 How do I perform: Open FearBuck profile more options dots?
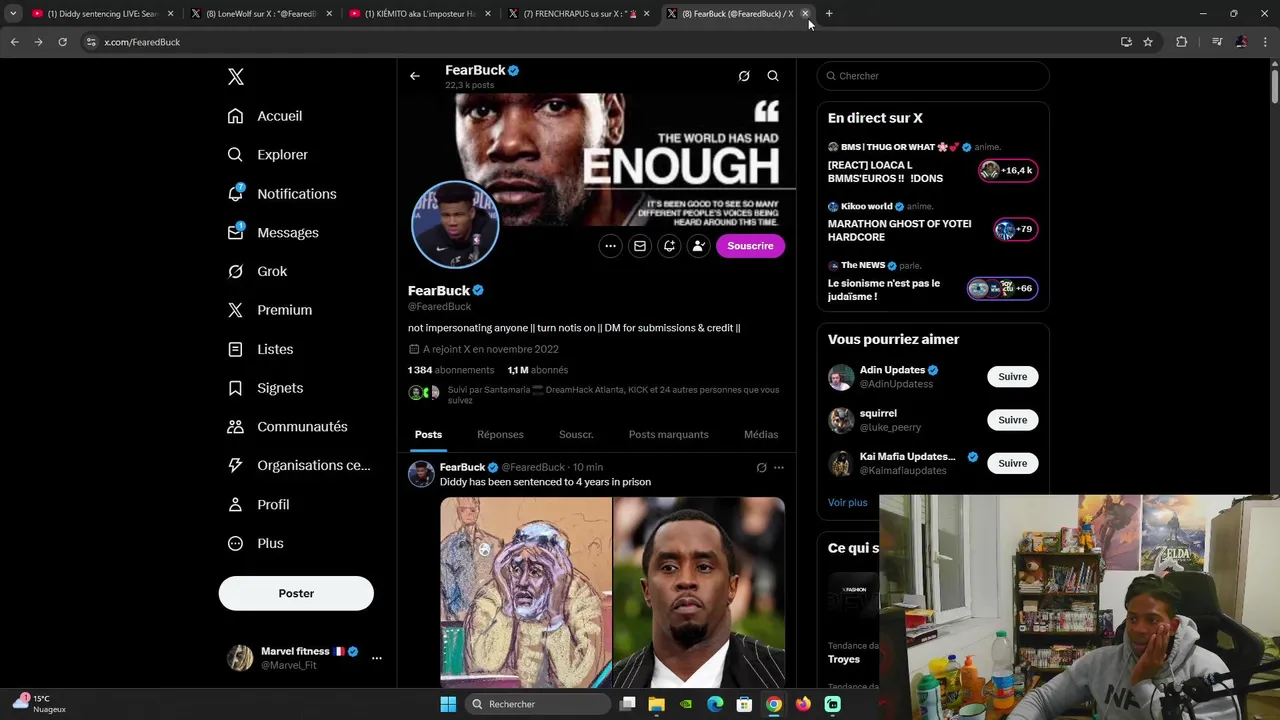click(x=610, y=246)
